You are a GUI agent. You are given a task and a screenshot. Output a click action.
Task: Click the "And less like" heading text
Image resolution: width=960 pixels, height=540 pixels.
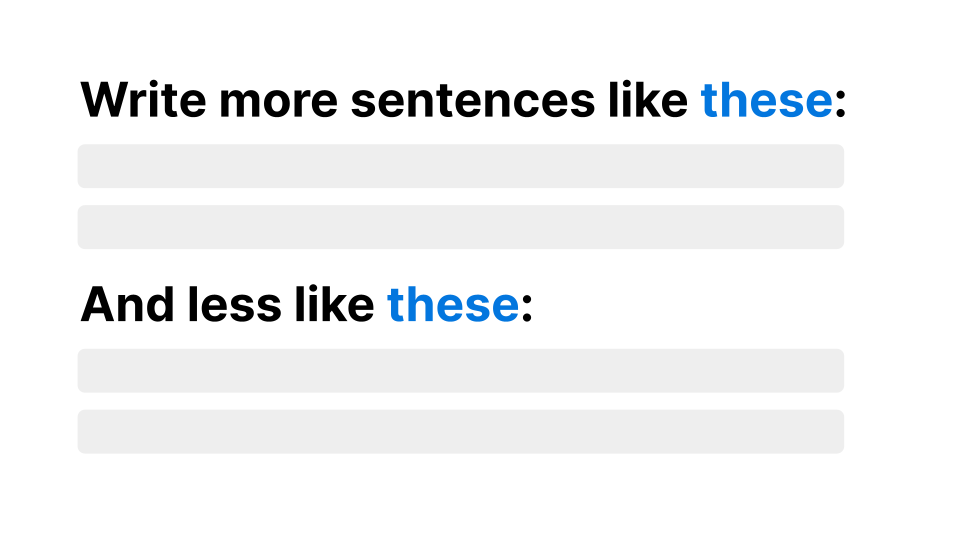[x=227, y=304]
